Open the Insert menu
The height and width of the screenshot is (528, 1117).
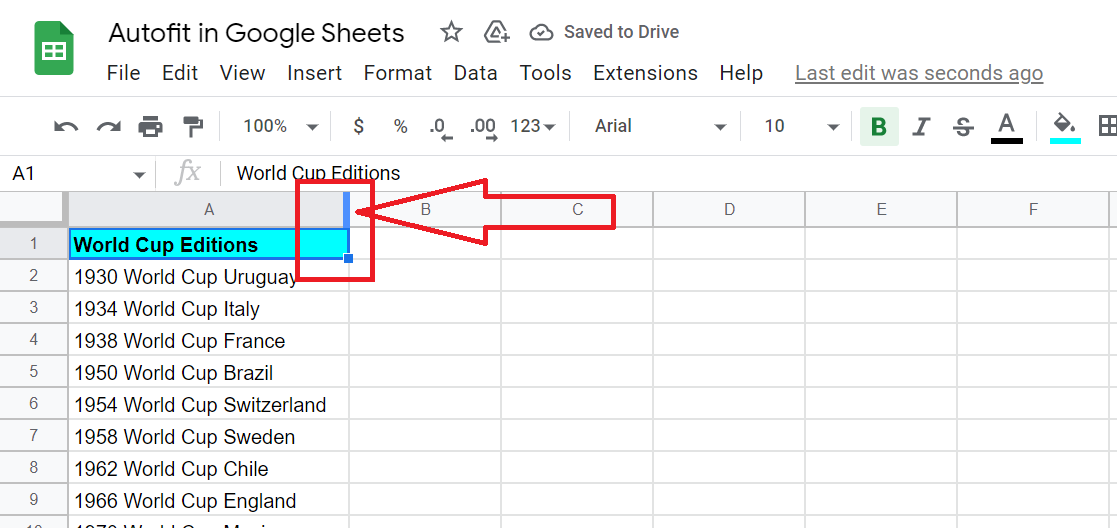pos(314,73)
